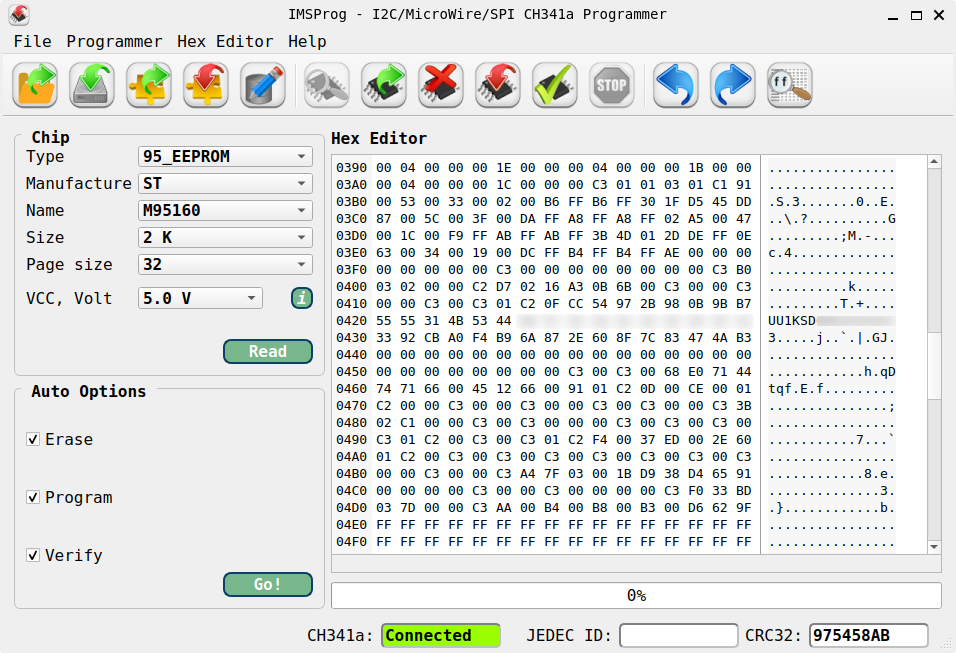Open the hex search magnifier icon
Viewport: 956px width, 653px height.
point(789,85)
